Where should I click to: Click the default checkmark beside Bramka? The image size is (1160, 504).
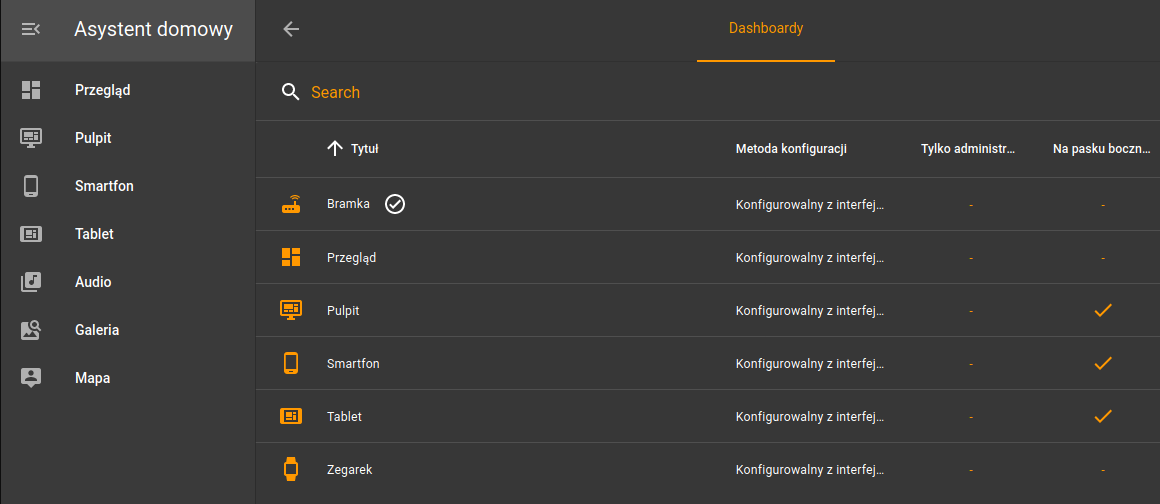click(395, 204)
